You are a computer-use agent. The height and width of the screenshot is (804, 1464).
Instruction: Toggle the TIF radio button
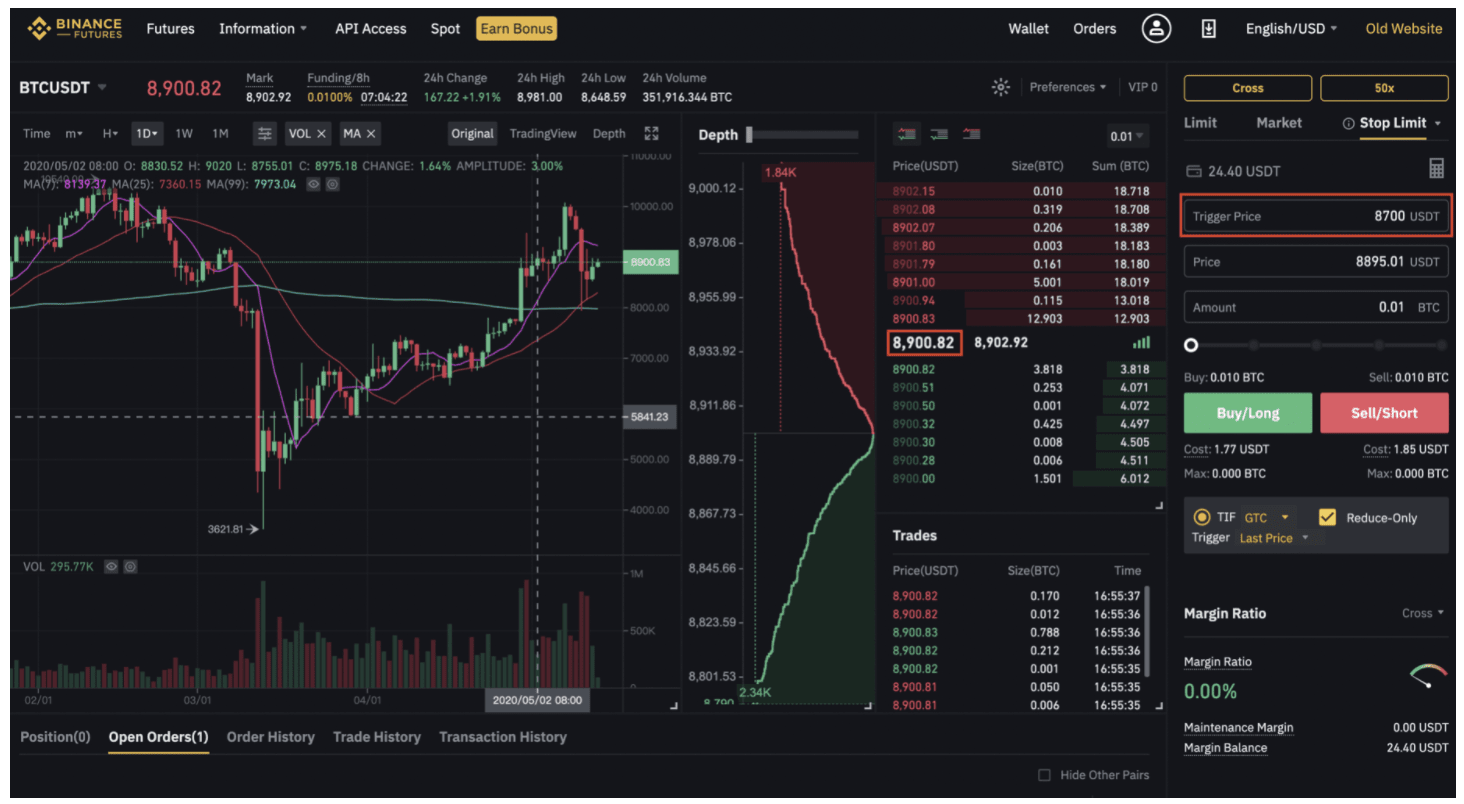point(1202,517)
